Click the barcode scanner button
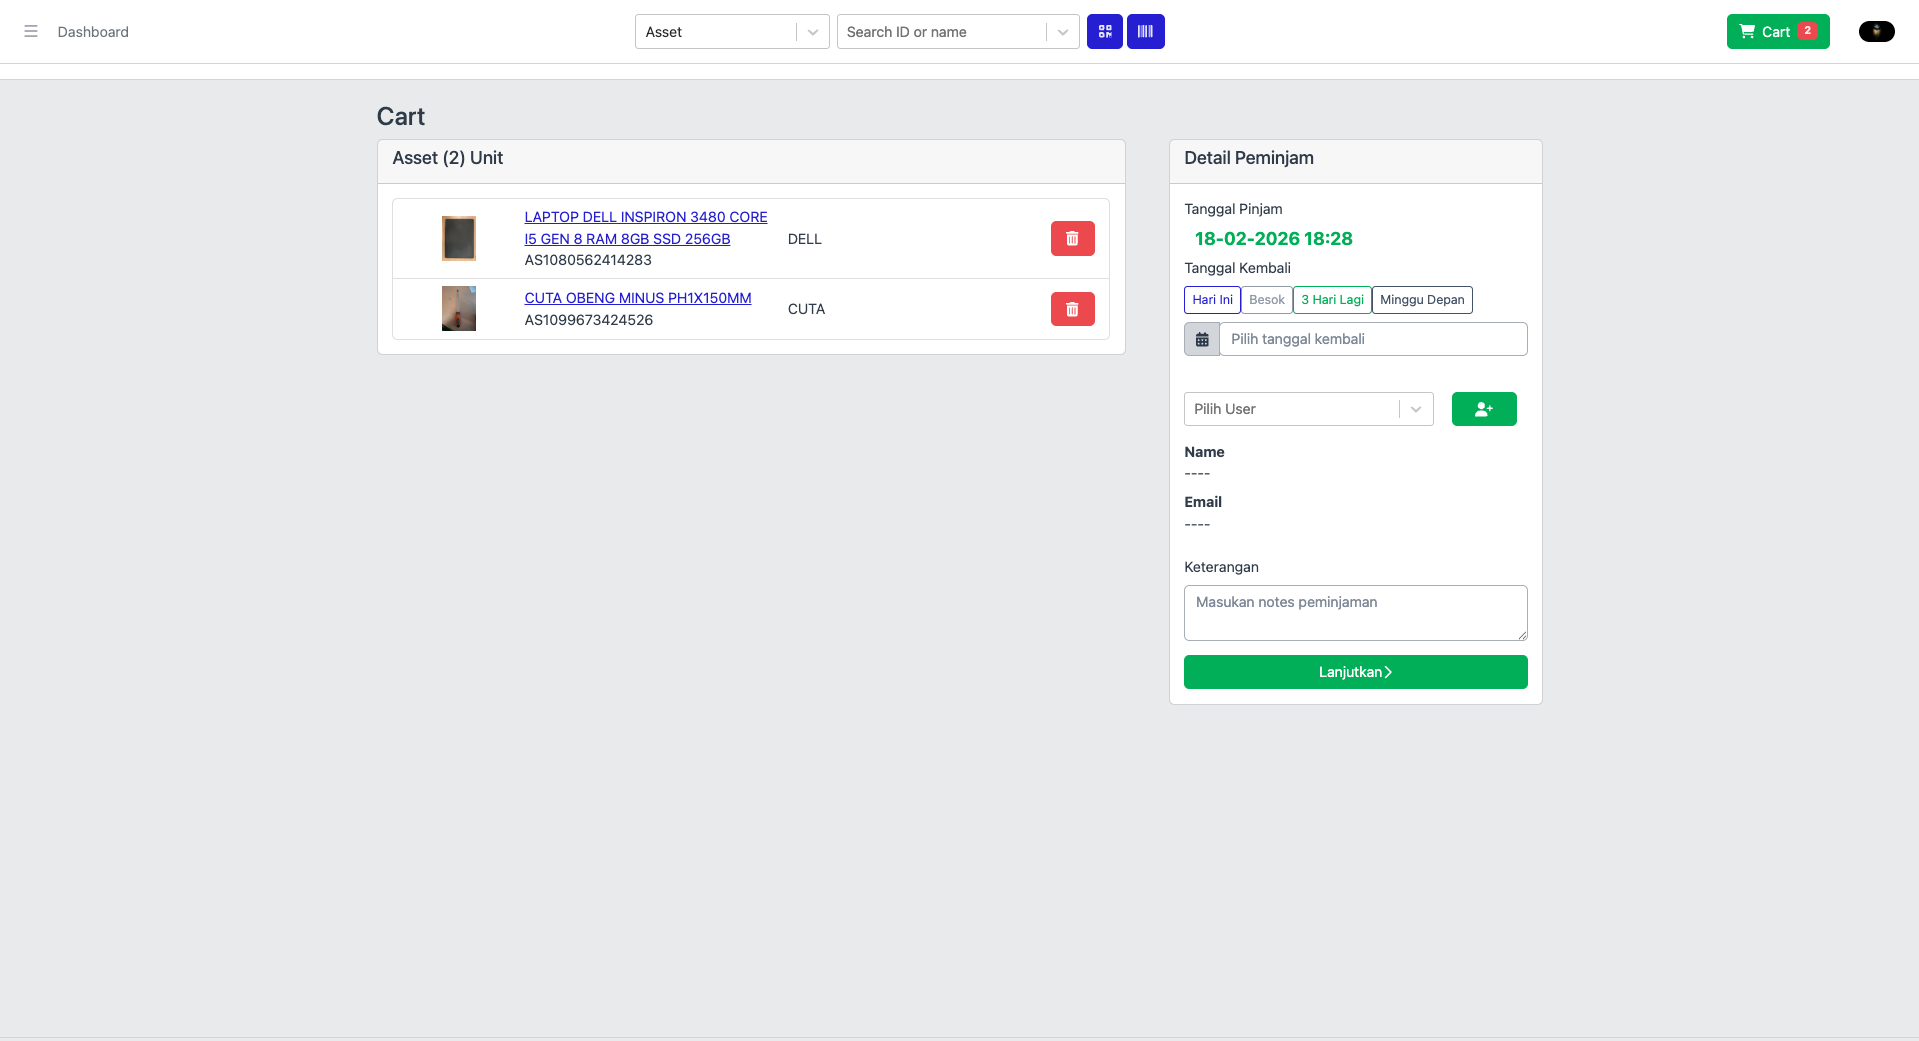The width and height of the screenshot is (1919, 1041). (1145, 32)
